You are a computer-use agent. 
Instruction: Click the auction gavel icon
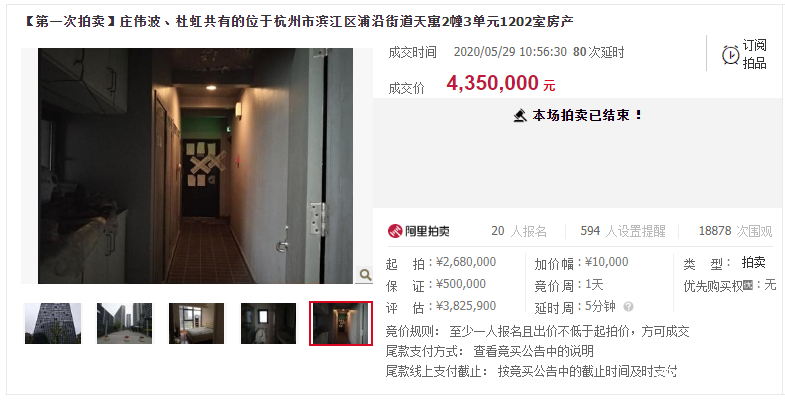click(521, 116)
